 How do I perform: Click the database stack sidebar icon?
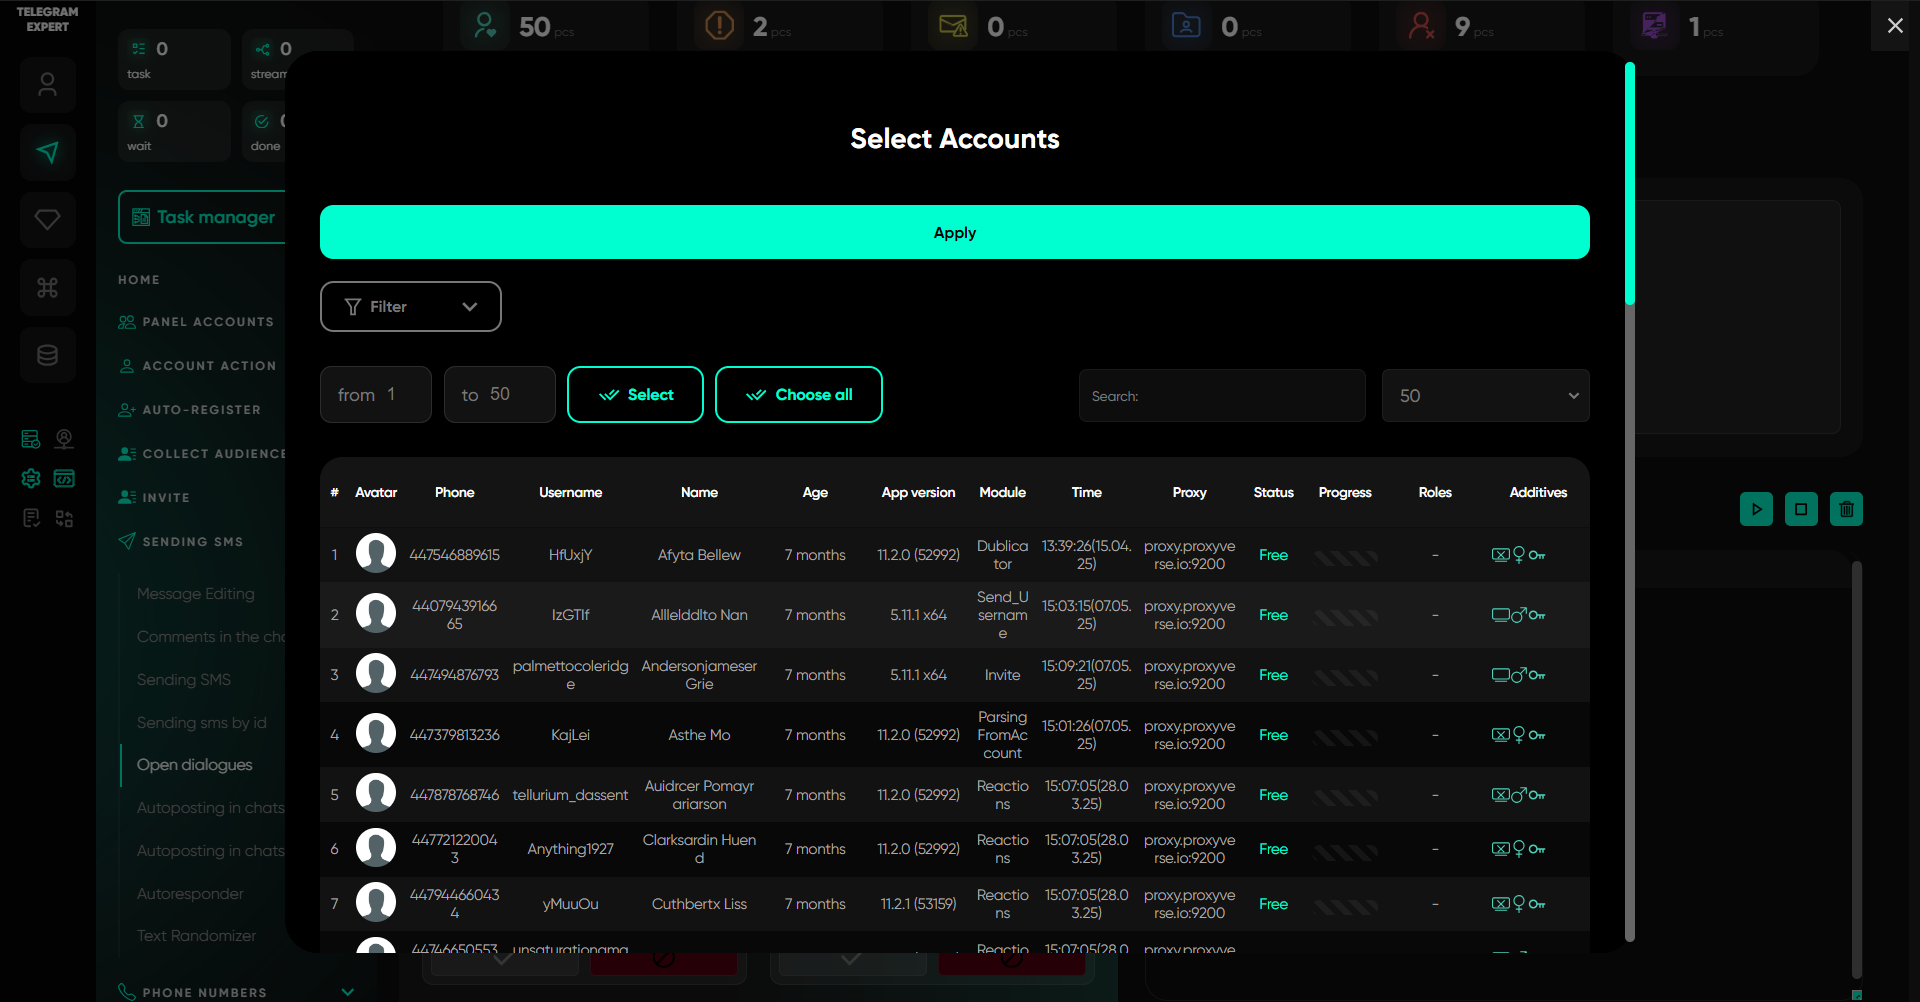click(x=47, y=355)
